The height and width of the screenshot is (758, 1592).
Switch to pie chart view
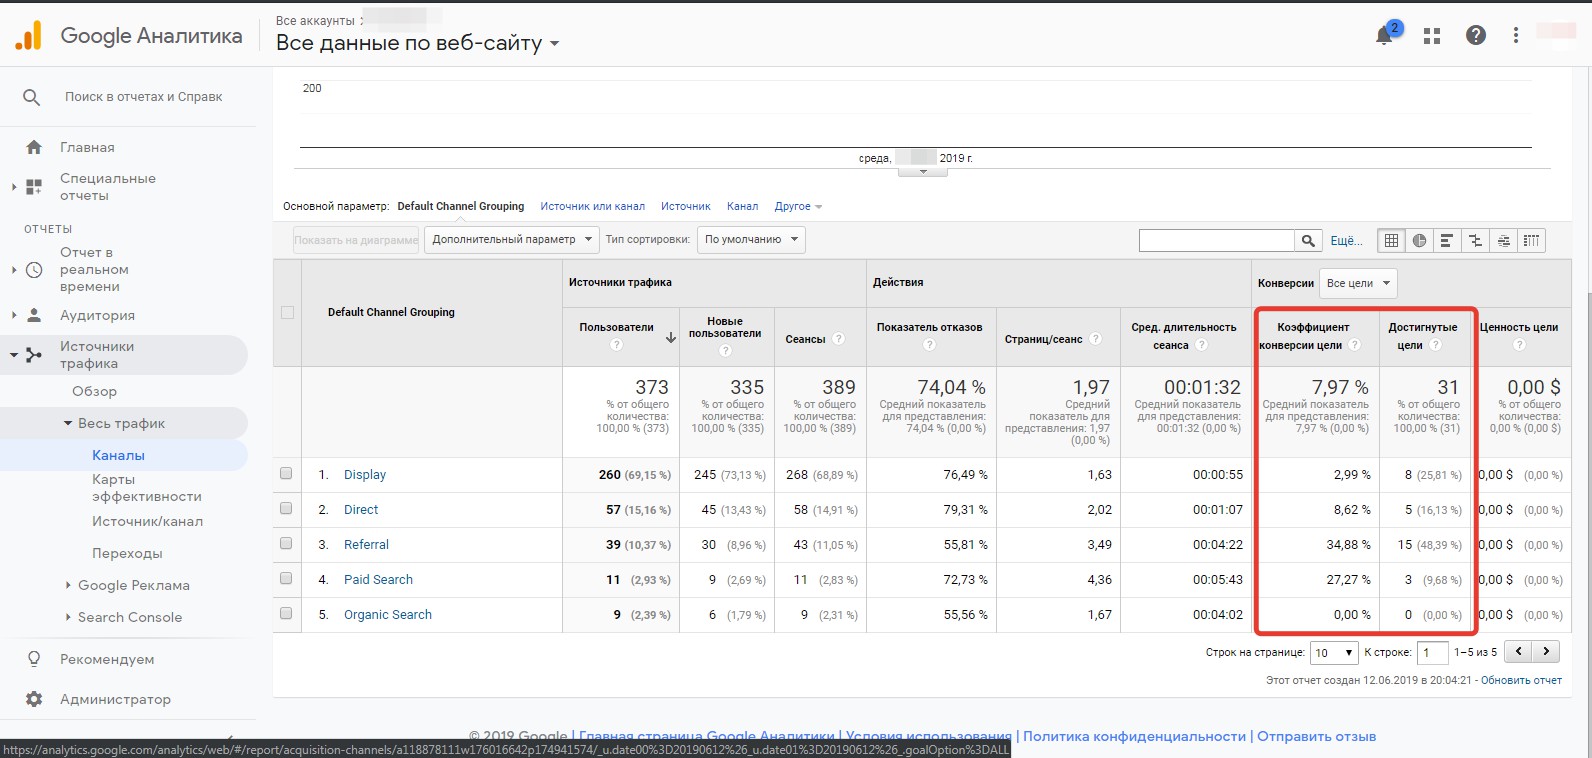(x=1419, y=240)
